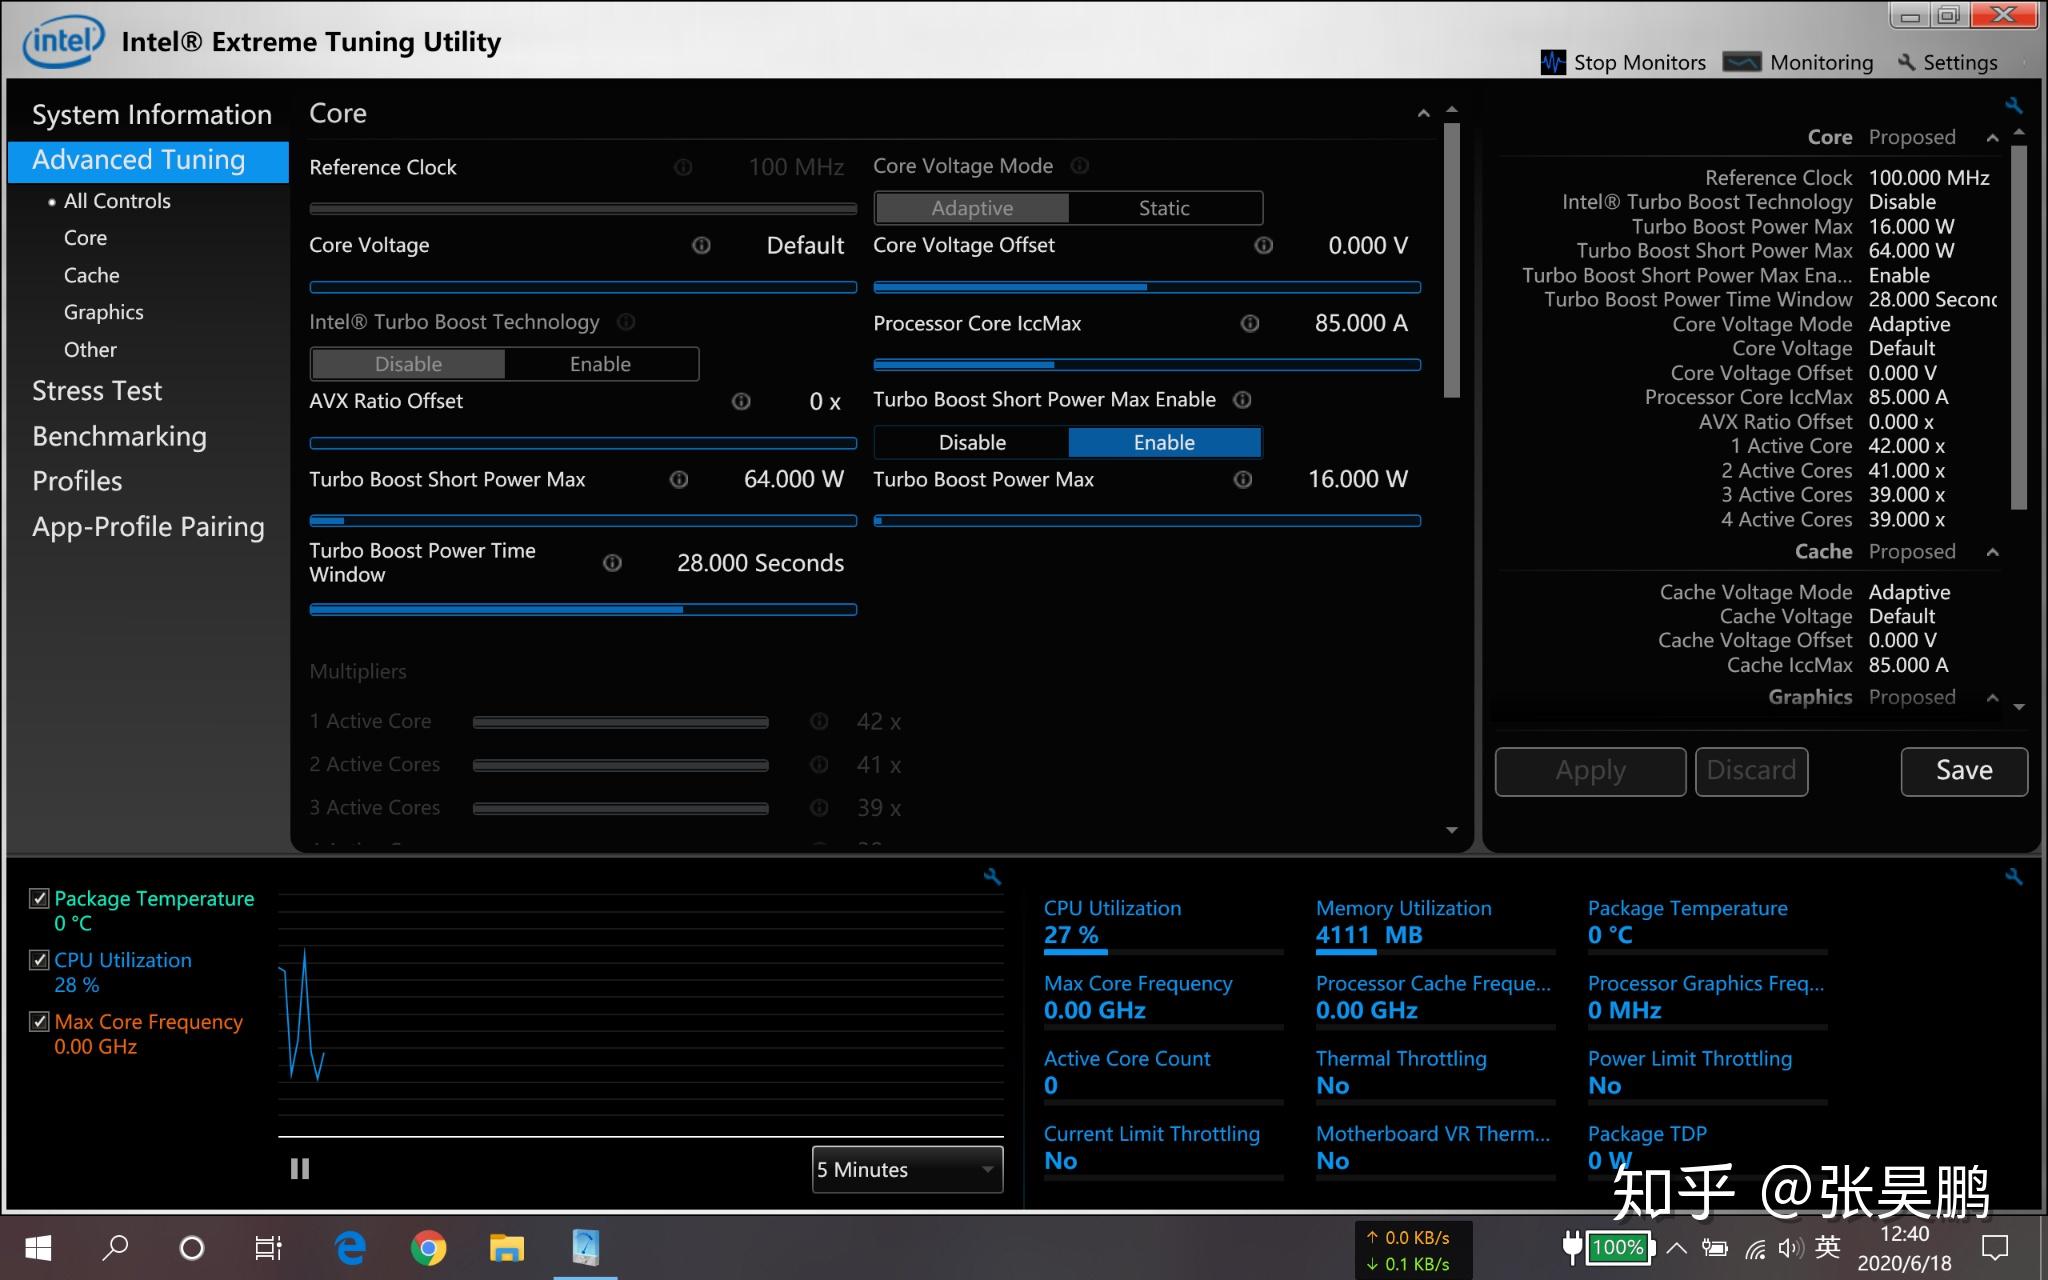This screenshot has height=1280, width=2048.
Task: Click the Save button
Action: coord(1964,771)
